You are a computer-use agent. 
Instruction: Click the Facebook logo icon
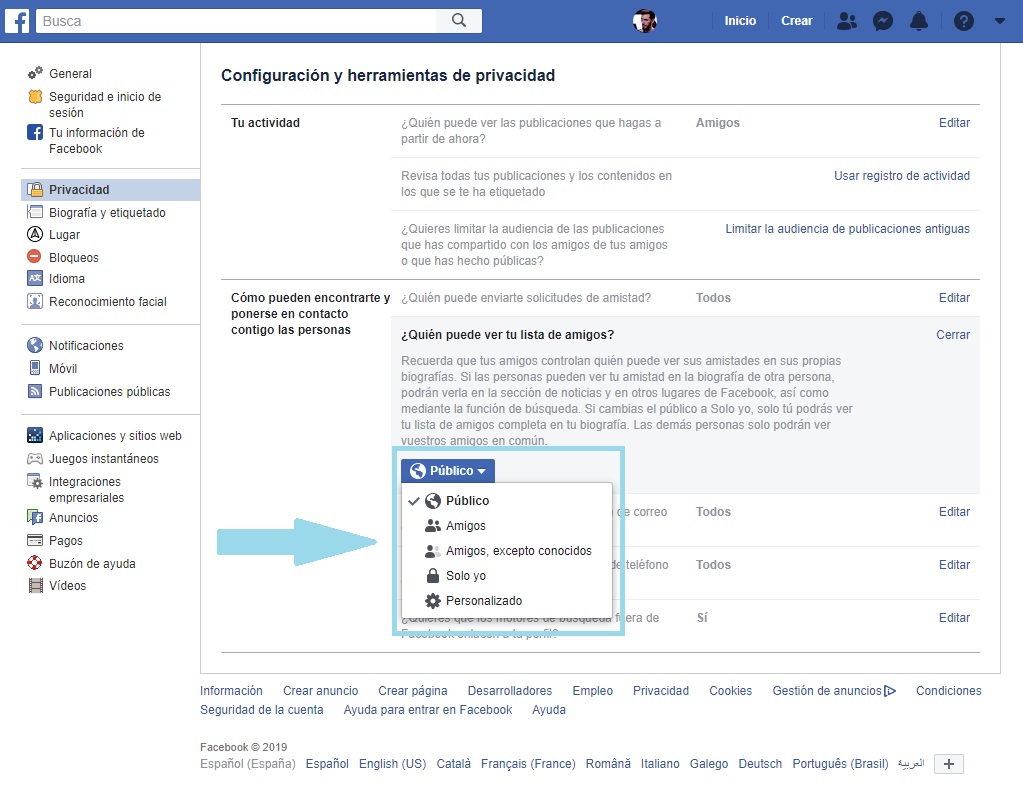(x=17, y=21)
